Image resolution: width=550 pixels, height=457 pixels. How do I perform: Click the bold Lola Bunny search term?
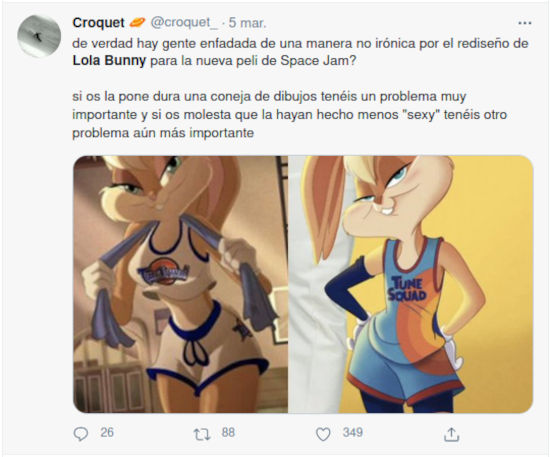(109, 61)
